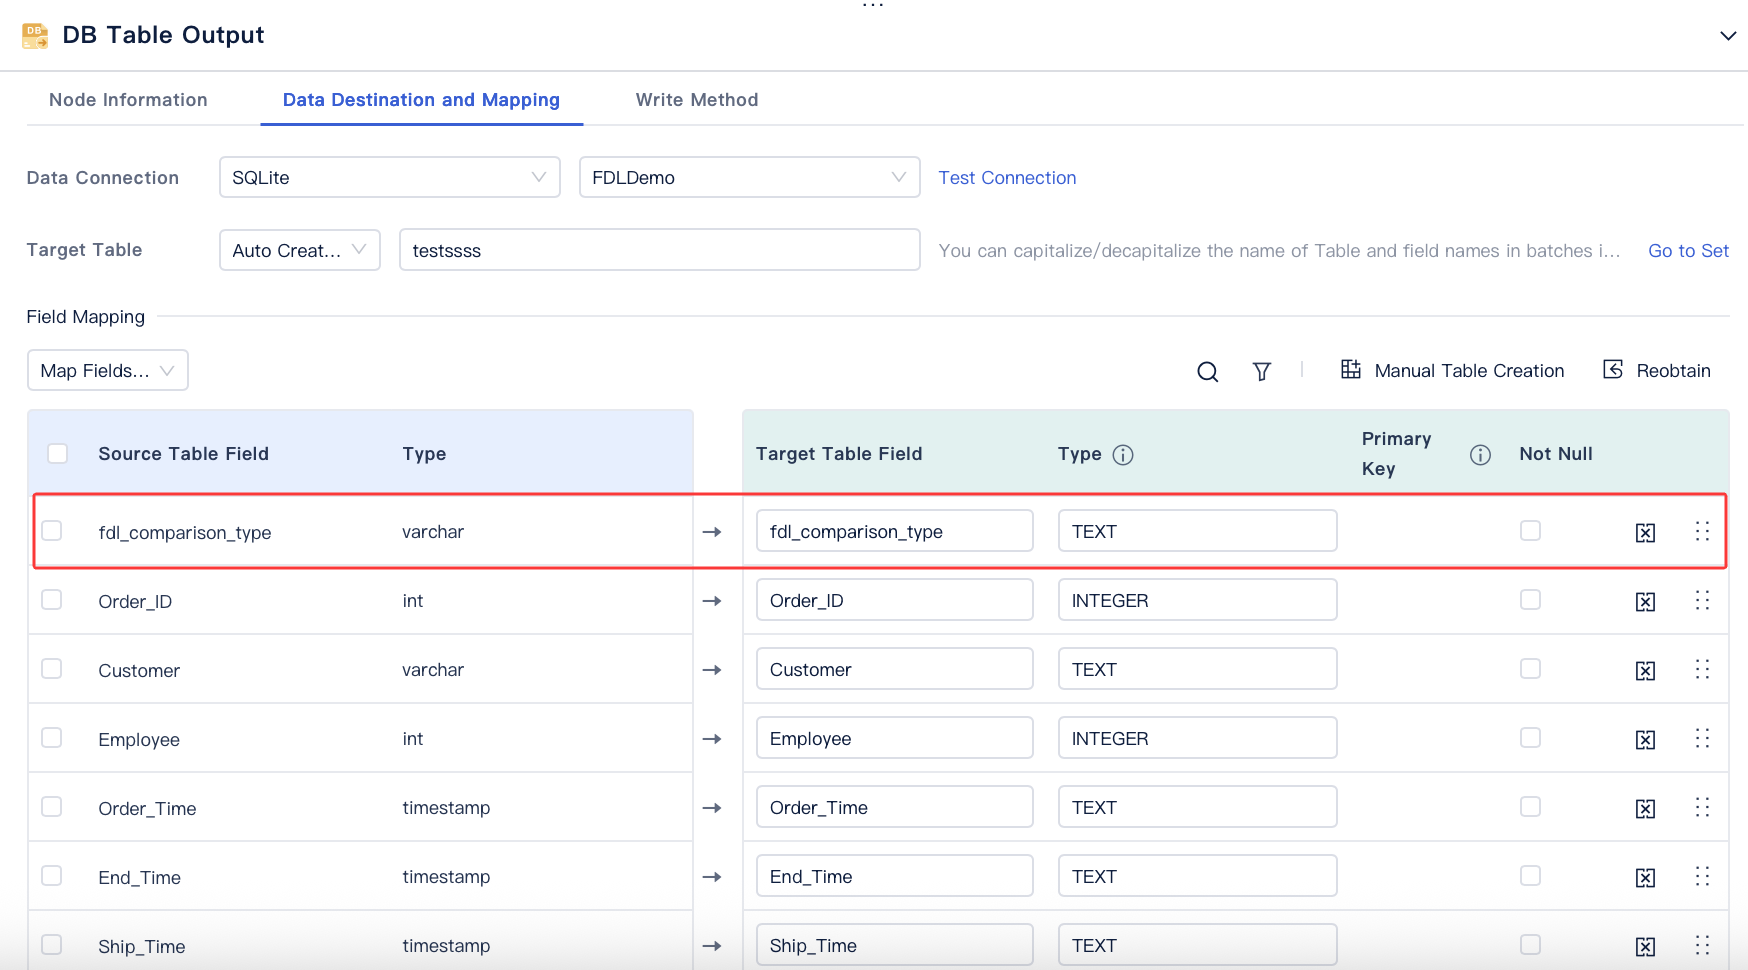The width and height of the screenshot is (1748, 970).
Task: Check the Order_ID source field checkbox
Action: 52,599
